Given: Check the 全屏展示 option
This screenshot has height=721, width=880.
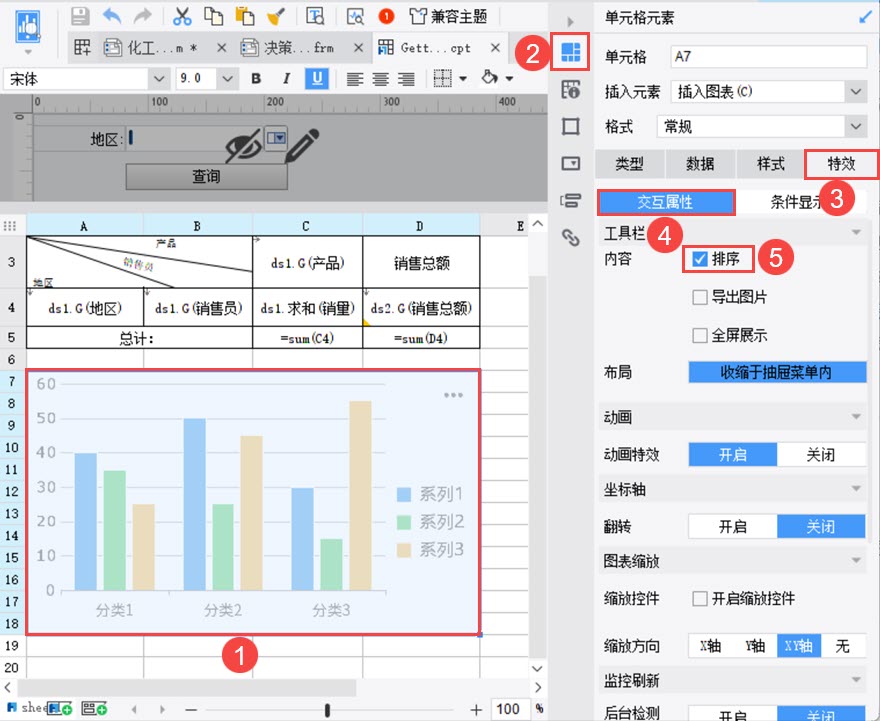Looking at the screenshot, I should [700, 335].
